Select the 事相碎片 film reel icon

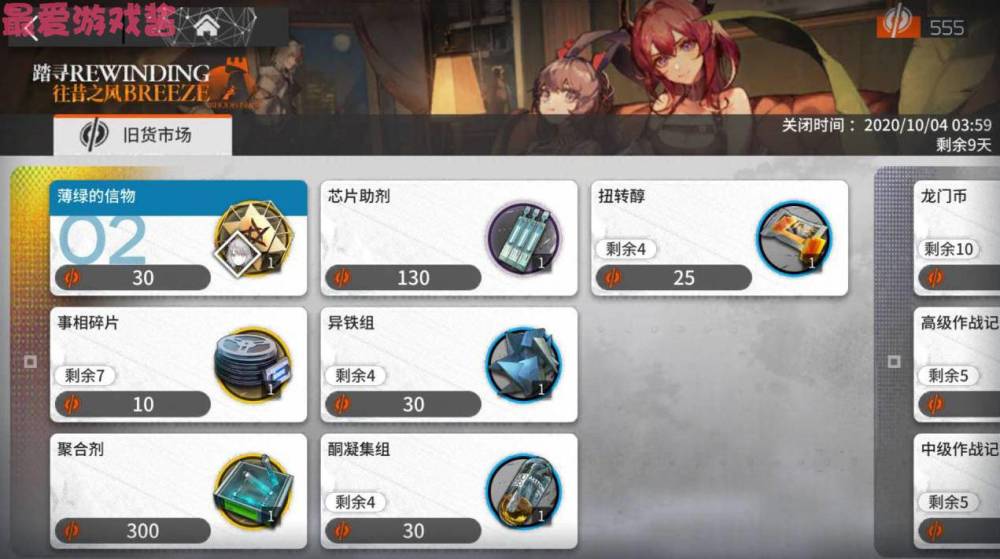point(254,365)
